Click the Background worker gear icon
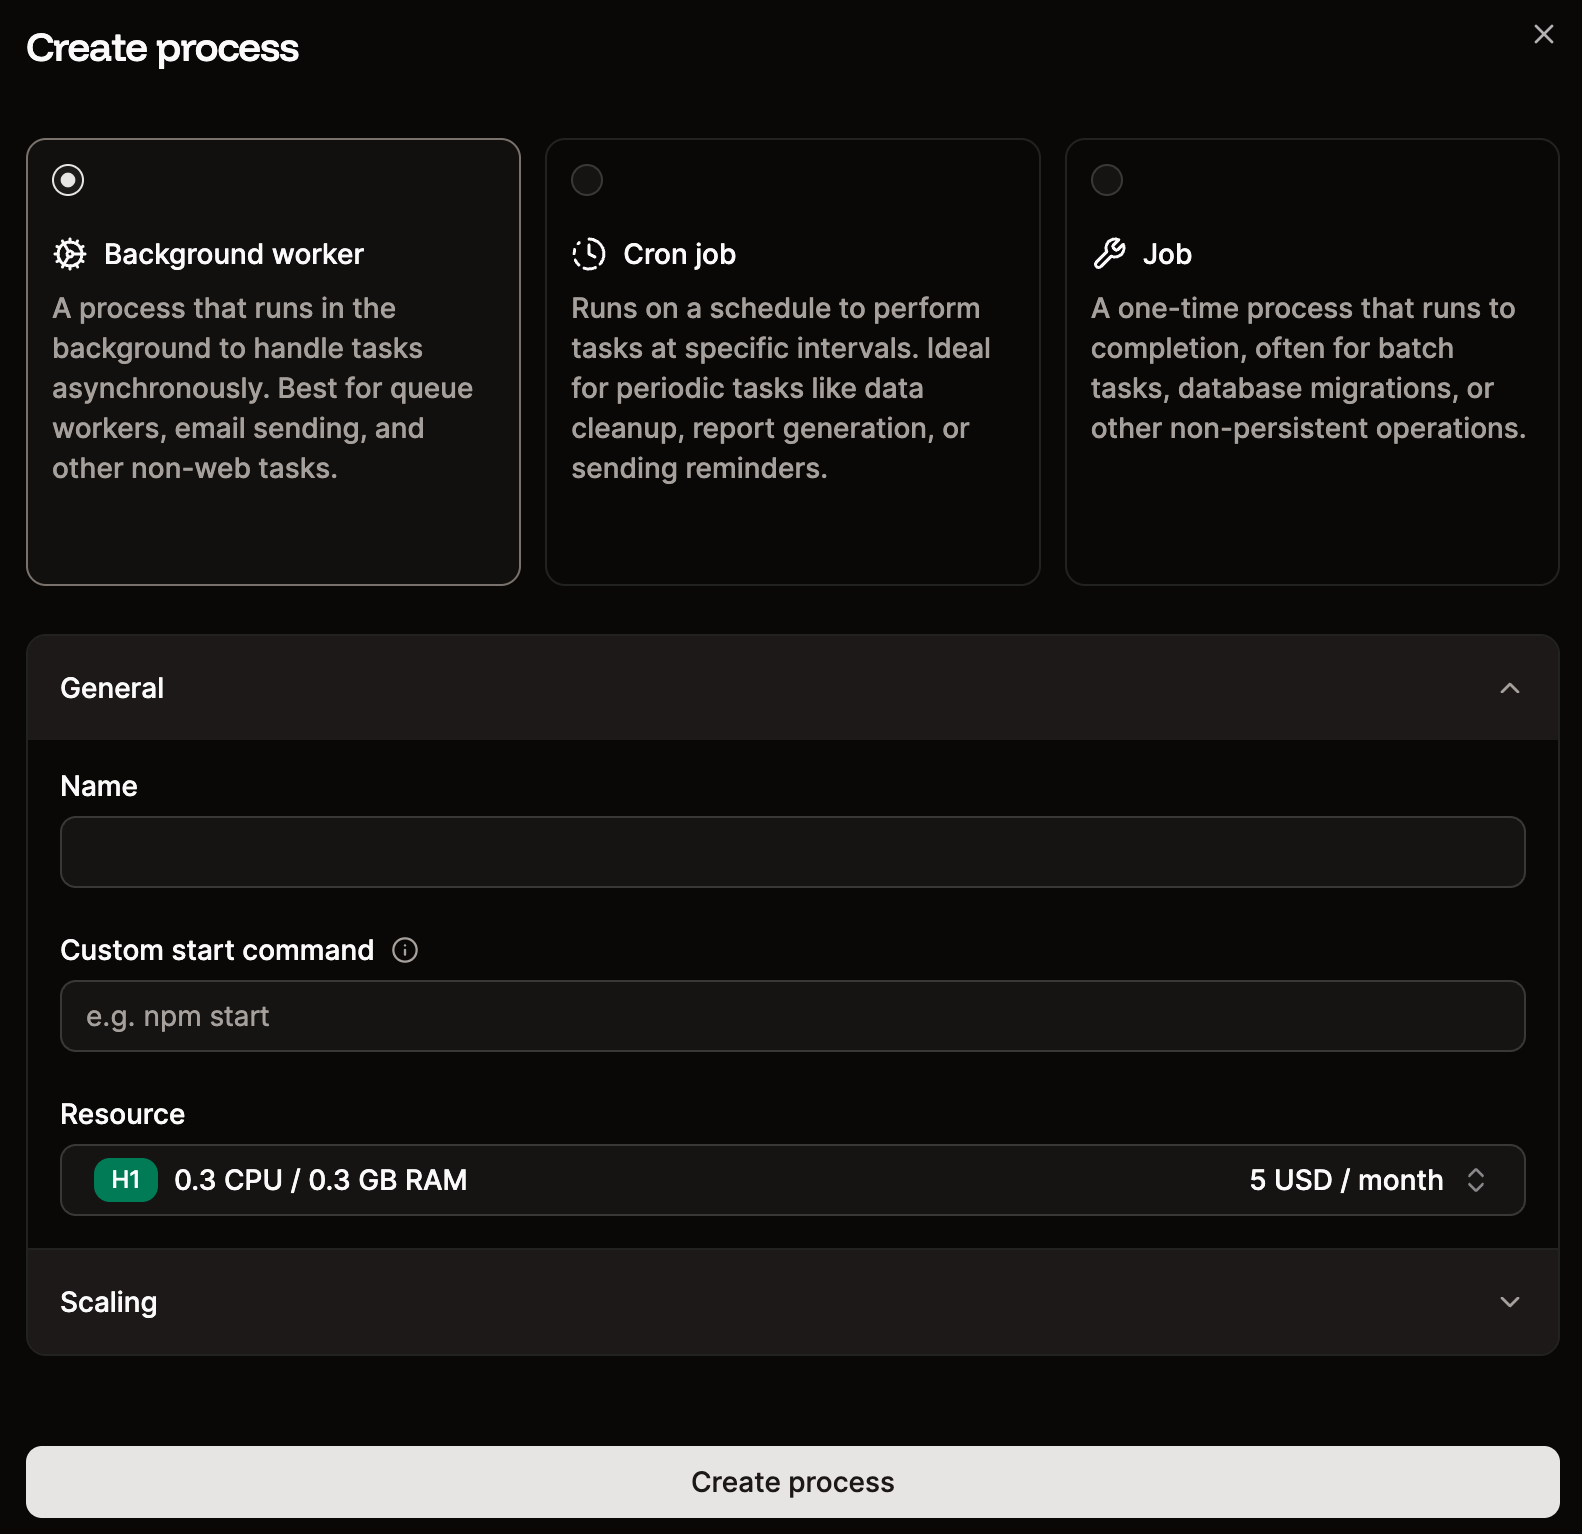1582x1534 pixels. coord(70,254)
